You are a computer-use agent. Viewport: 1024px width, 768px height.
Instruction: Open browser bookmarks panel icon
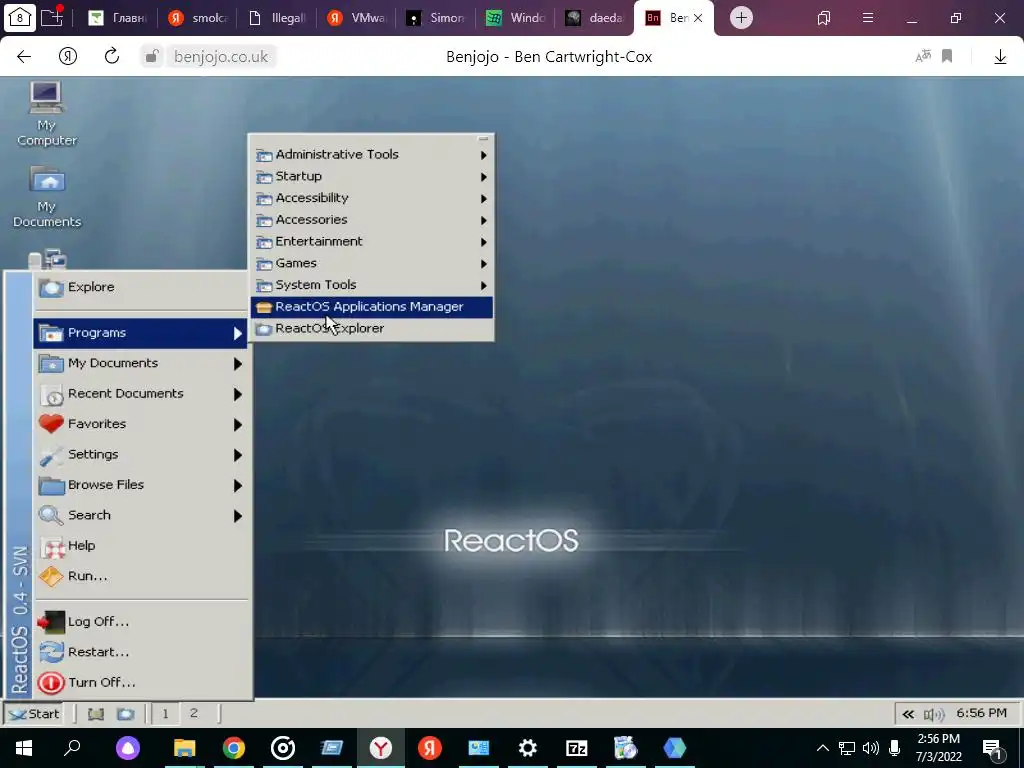tap(824, 18)
